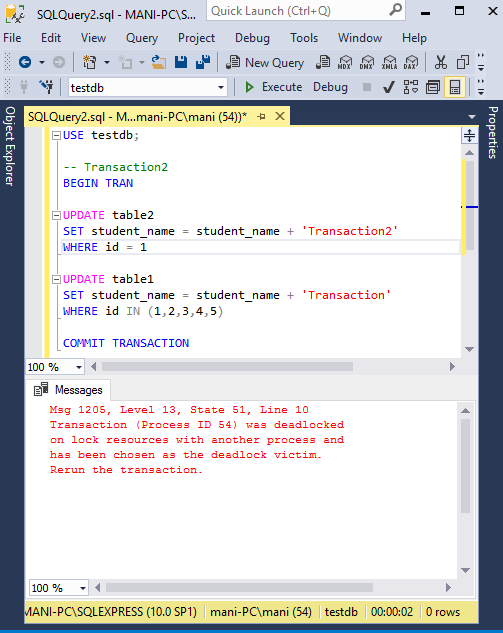Open an XMLA query with the XMLA icon
The width and height of the screenshot is (503, 633).
389,62
